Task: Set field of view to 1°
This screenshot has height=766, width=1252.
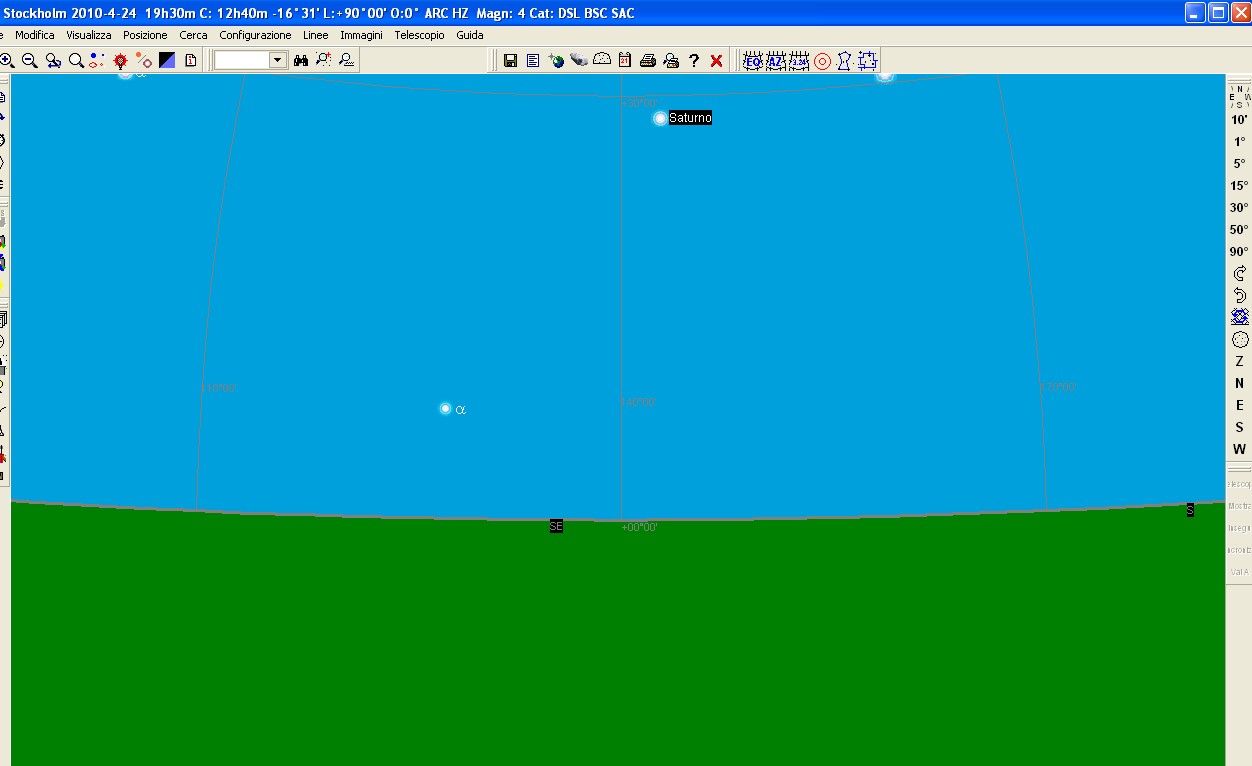Action: [1239, 142]
